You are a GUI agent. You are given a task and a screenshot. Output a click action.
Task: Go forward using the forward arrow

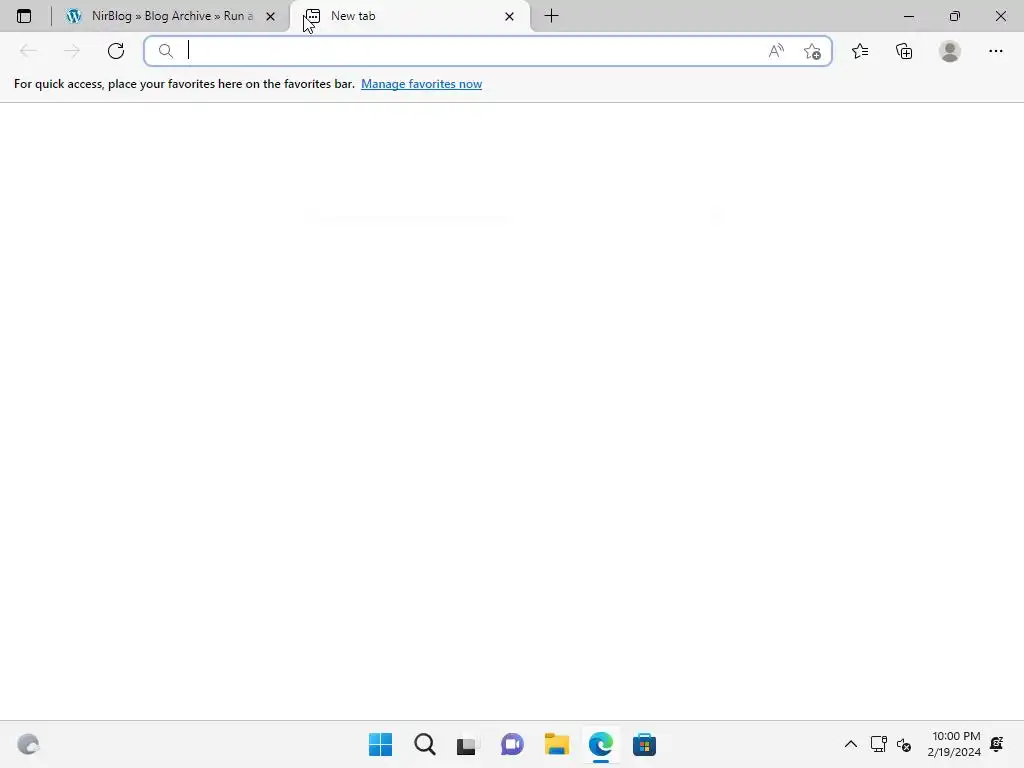coord(72,51)
